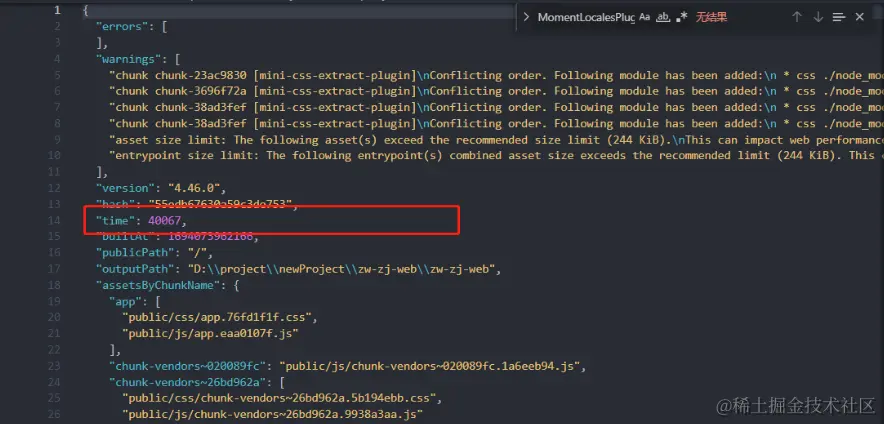Click the "errors" key on line 2

(x=124, y=26)
